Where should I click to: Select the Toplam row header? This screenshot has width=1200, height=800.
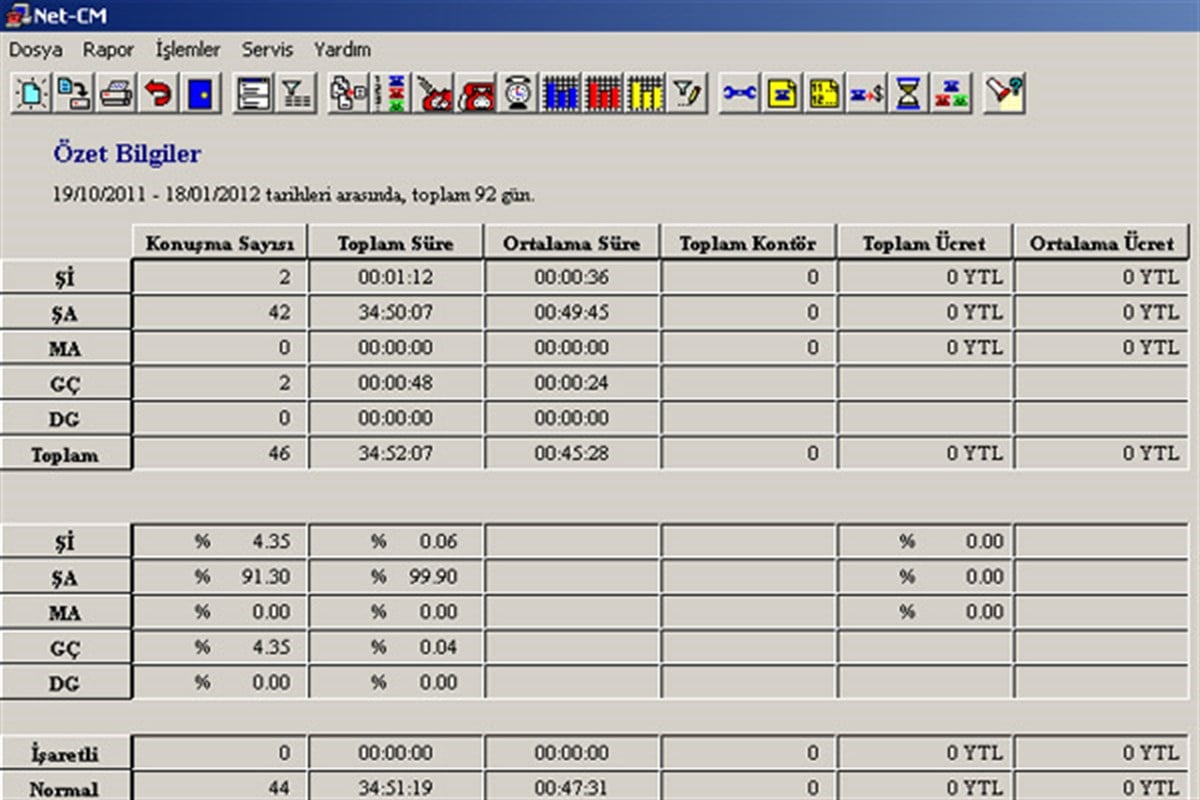65,452
